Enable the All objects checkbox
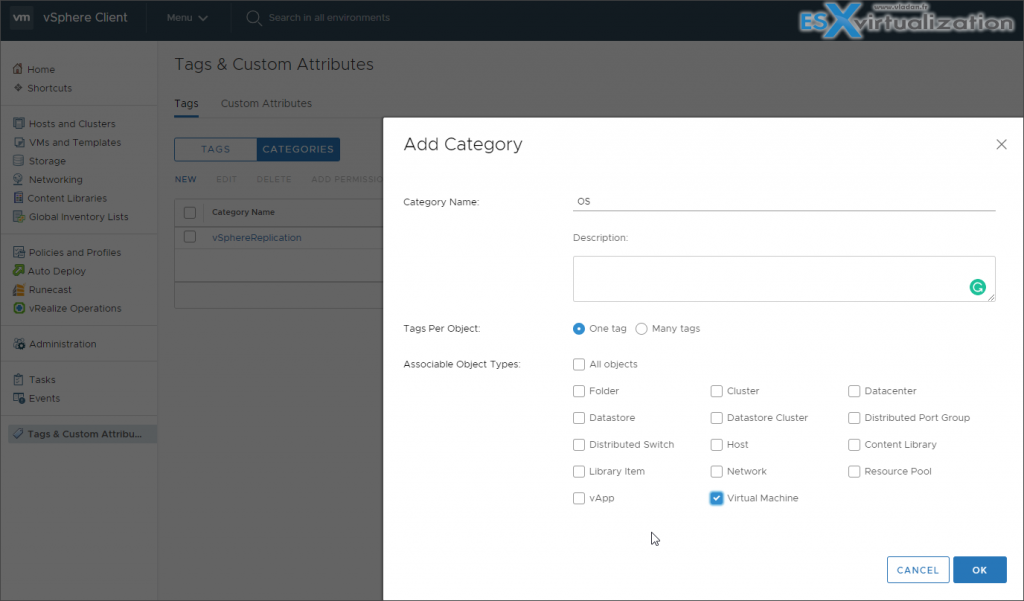This screenshot has height=601, width=1024. 578,364
